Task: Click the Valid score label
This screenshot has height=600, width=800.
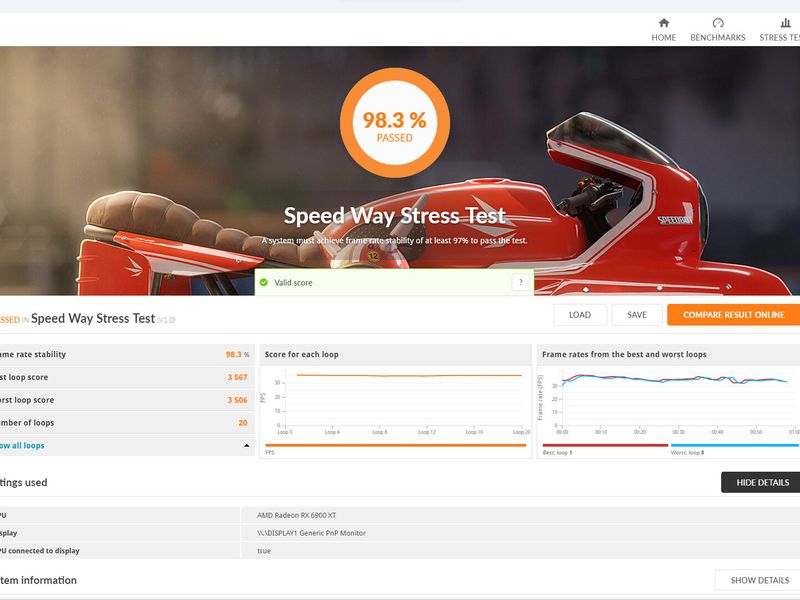Action: click(293, 283)
